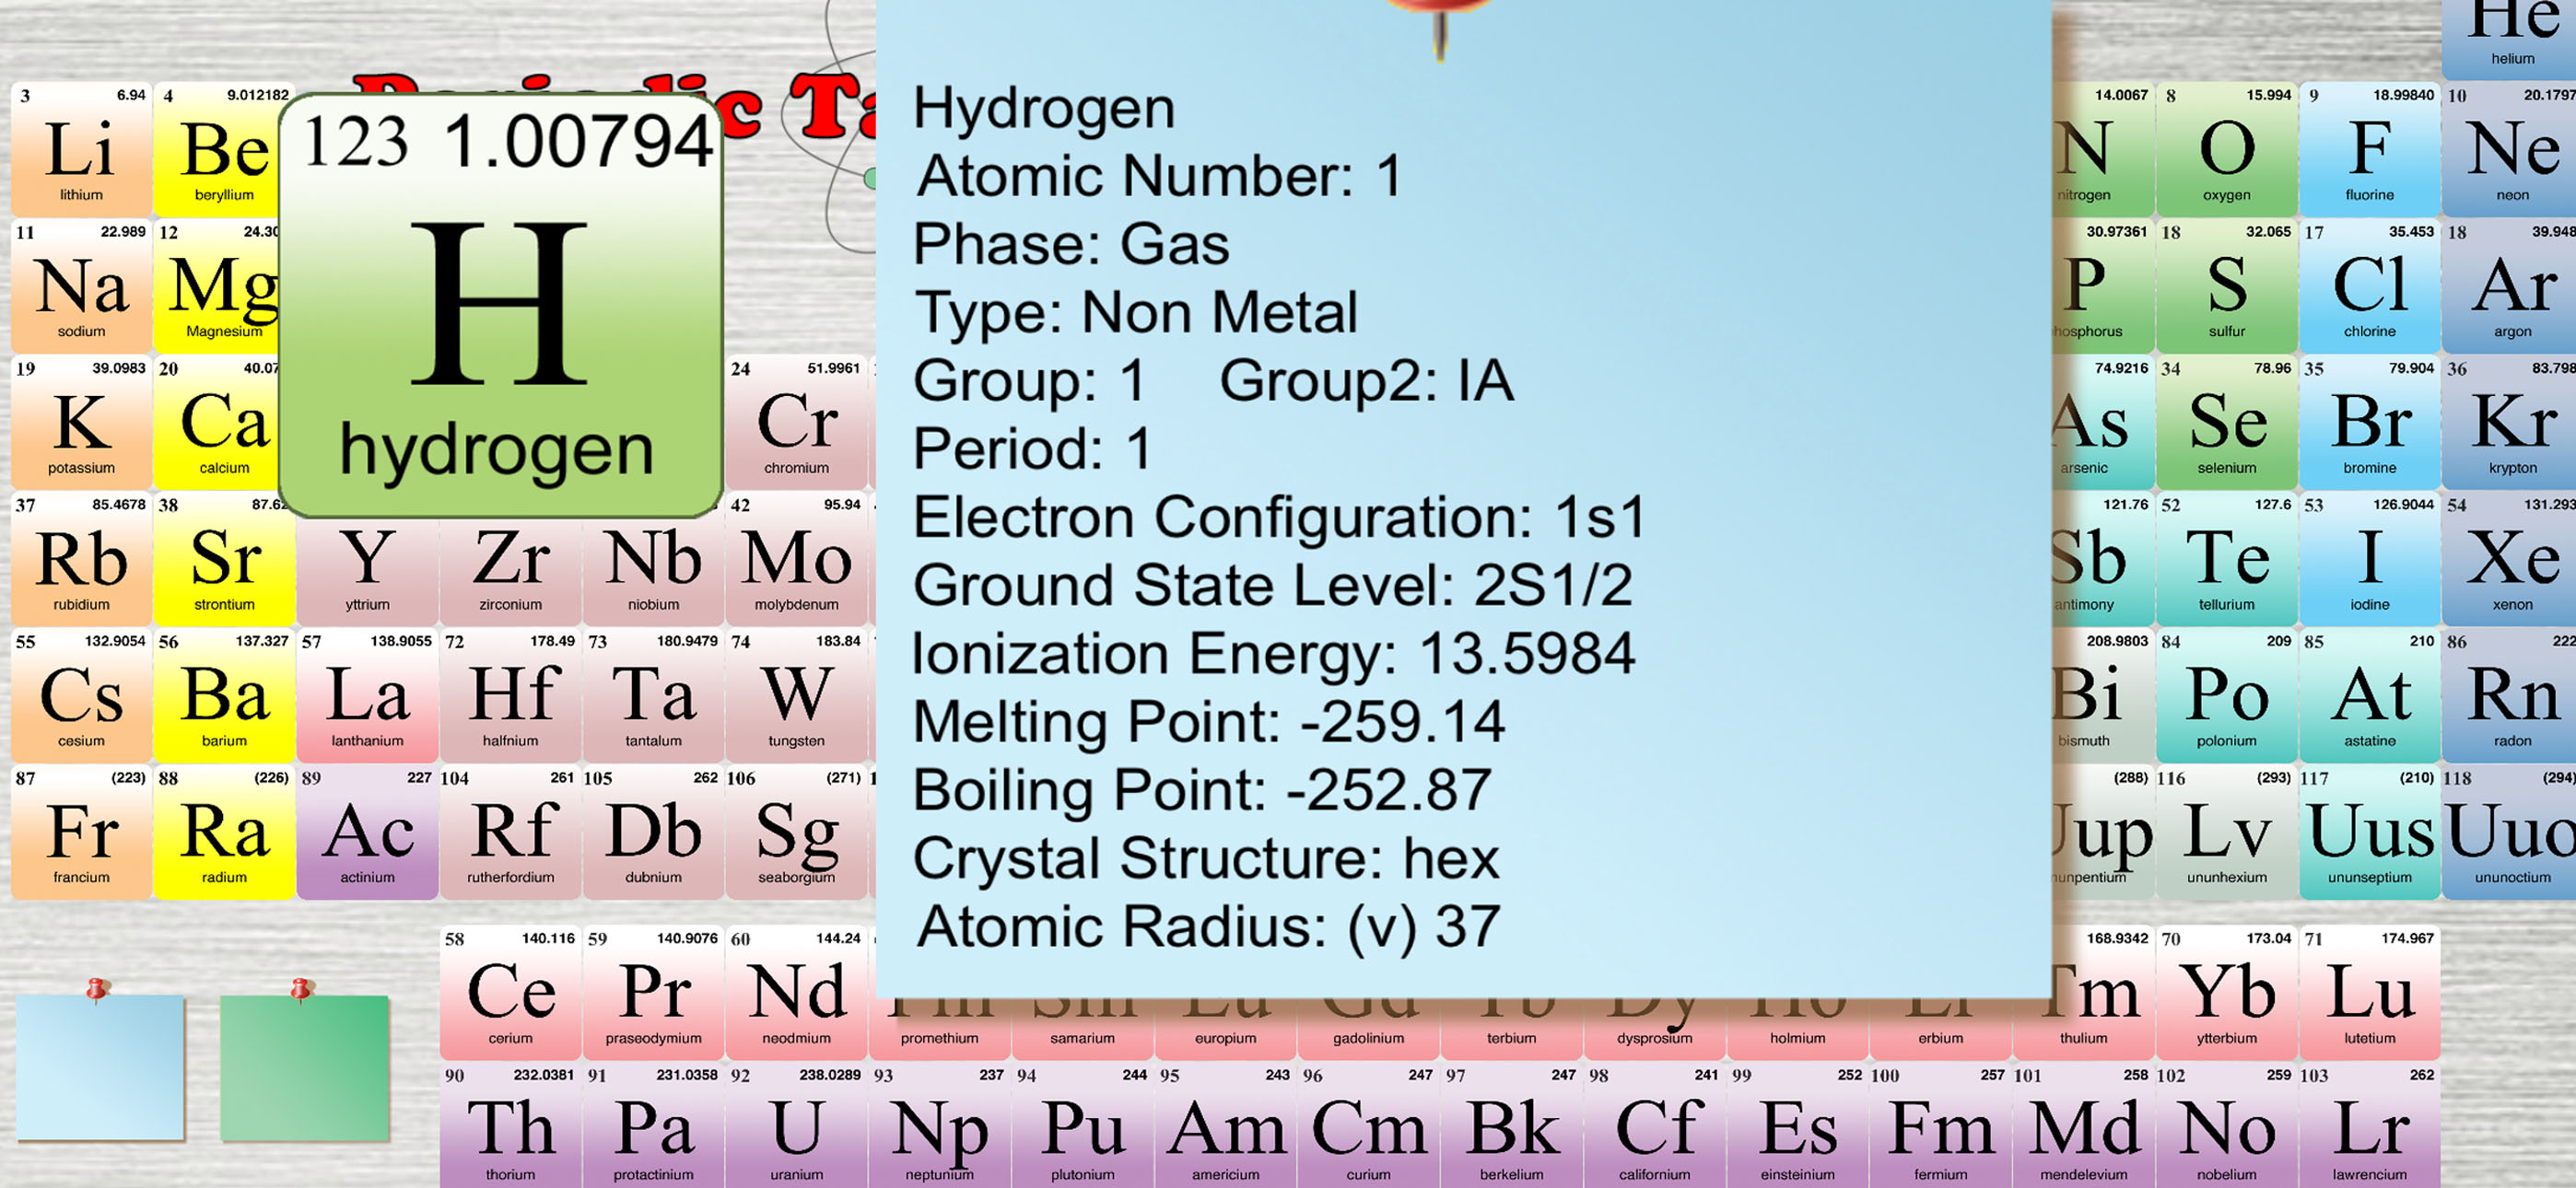Click the enlarged hydrogen tile
The image size is (2576, 1188).
coord(500,305)
